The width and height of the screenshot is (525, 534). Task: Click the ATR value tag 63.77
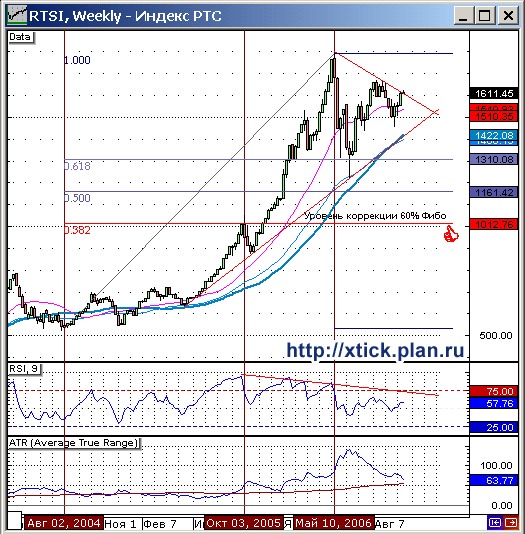[494, 481]
